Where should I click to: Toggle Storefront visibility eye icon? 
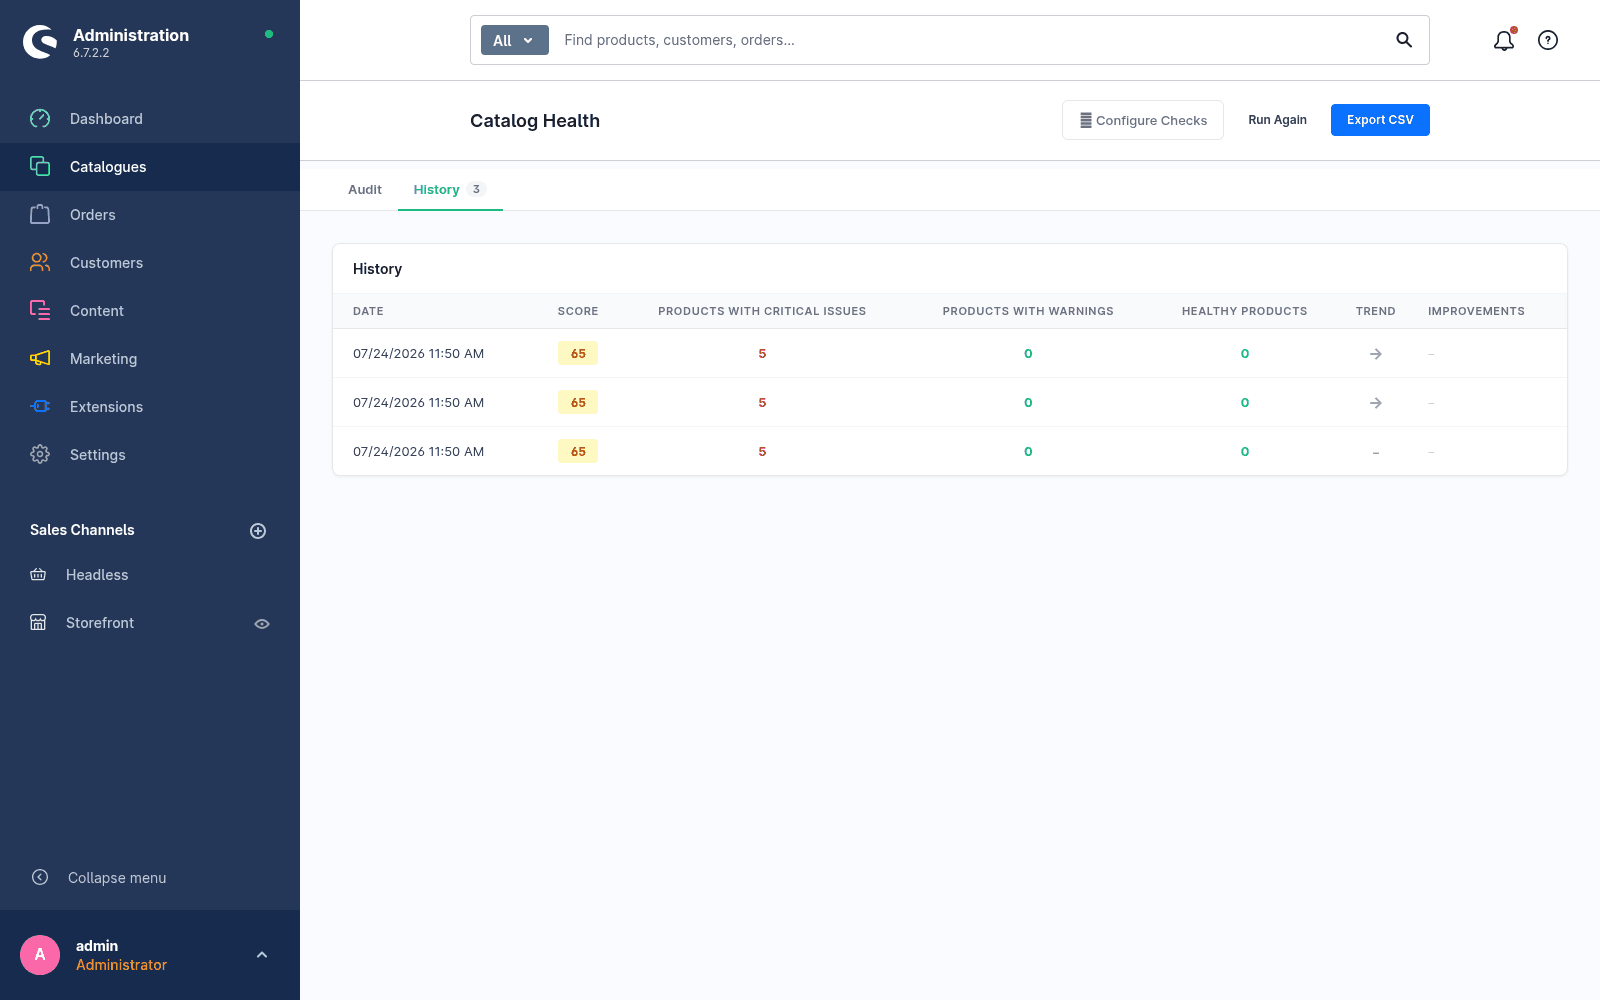click(262, 624)
